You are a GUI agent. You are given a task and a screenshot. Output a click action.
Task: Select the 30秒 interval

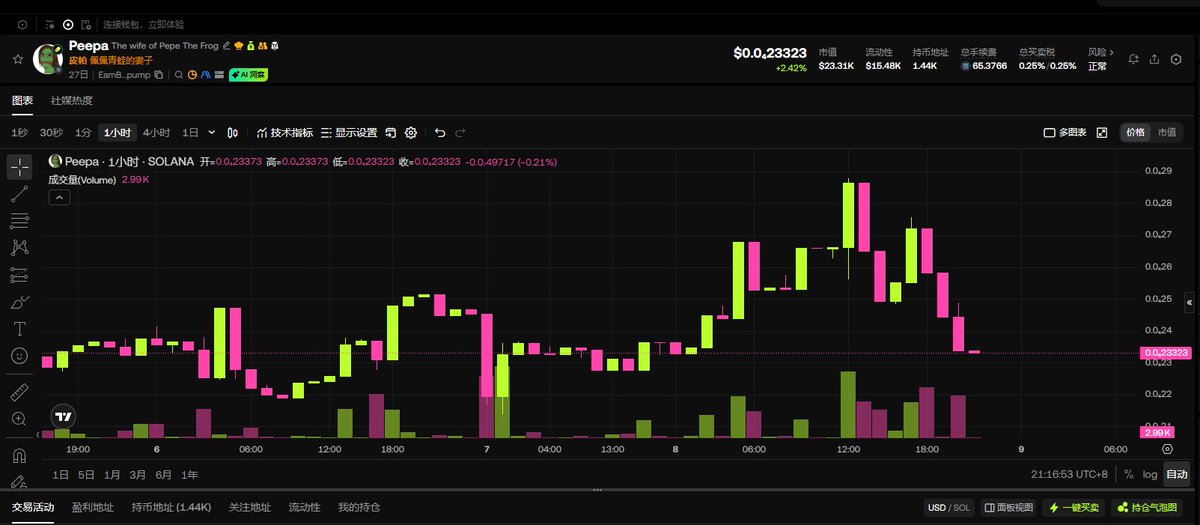(x=51, y=132)
